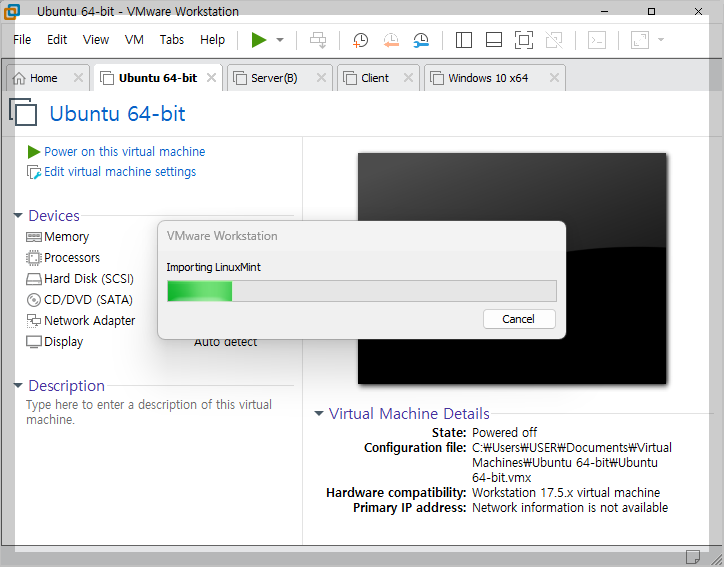The width and height of the screenshot is (724, 567).
Task: Click the stretch guest display icon
Action: pyautogui.click(x=640, y=40)
